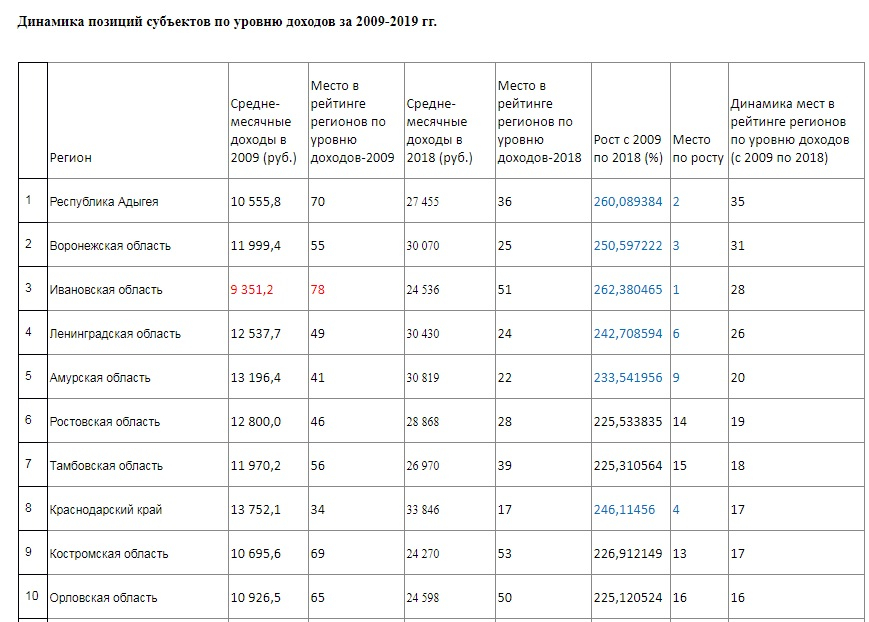Viewport: 869px width, 622px height.
Task: Select the region 'Тамбовская область'
Action: click(x=106, y=466)
